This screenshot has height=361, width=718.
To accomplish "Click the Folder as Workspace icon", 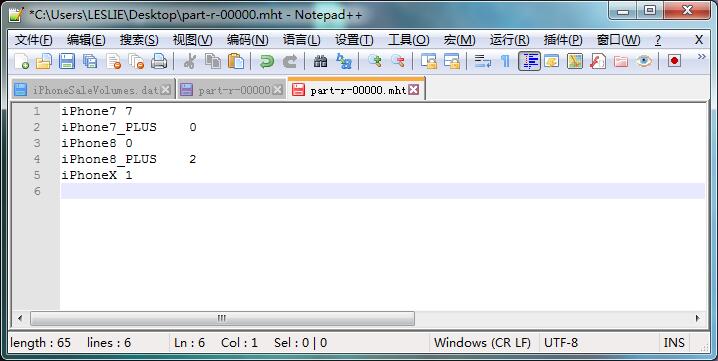I will click(621, 61).
